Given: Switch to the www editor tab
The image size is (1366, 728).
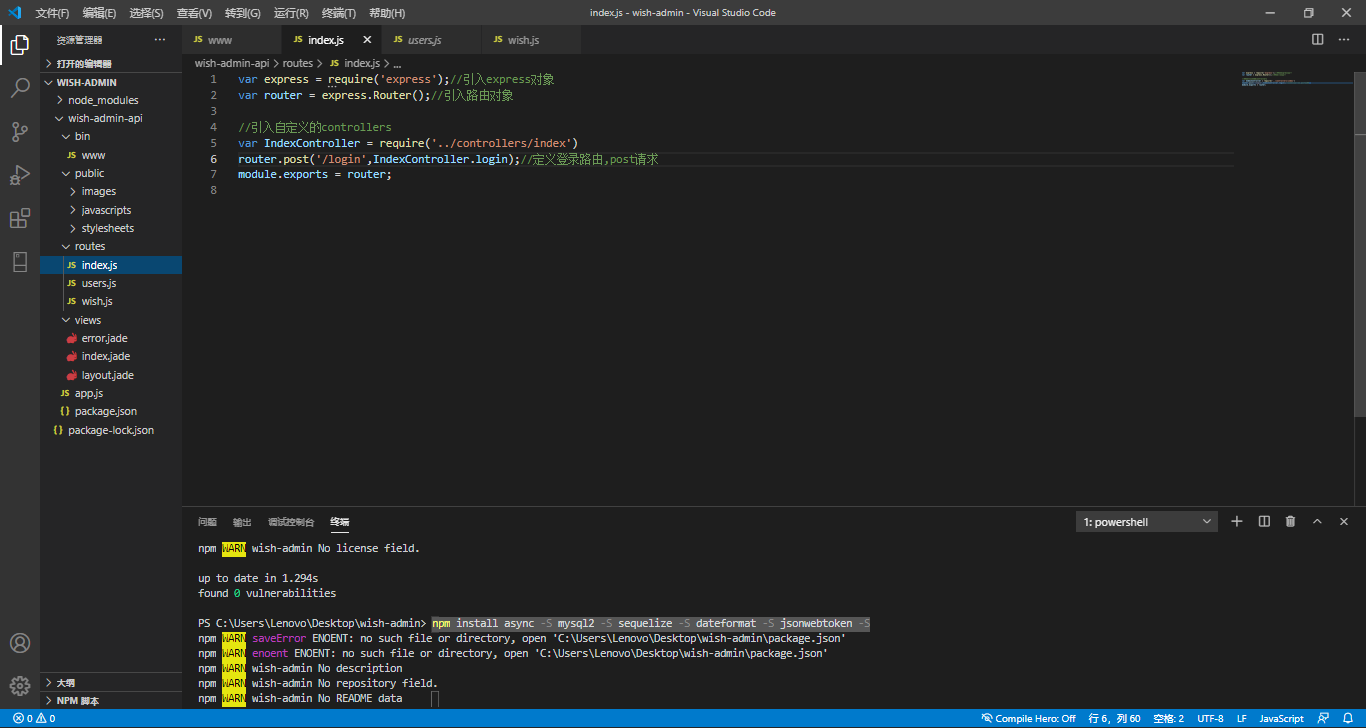Looking at the screenshot, I should pyautogui.click(x=232, y=40).
